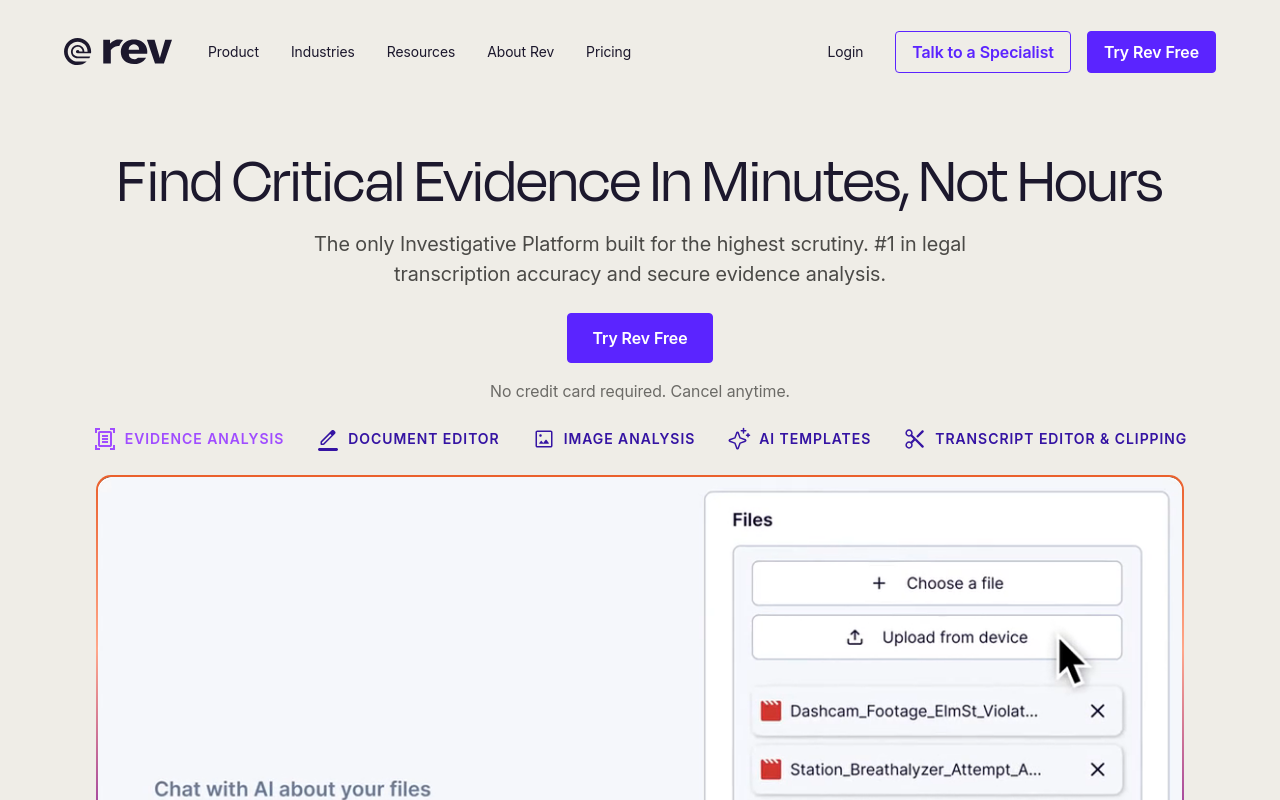Go to the Pricing page
The height and width of the screenshot is (800, 1280).
point(608,52)
